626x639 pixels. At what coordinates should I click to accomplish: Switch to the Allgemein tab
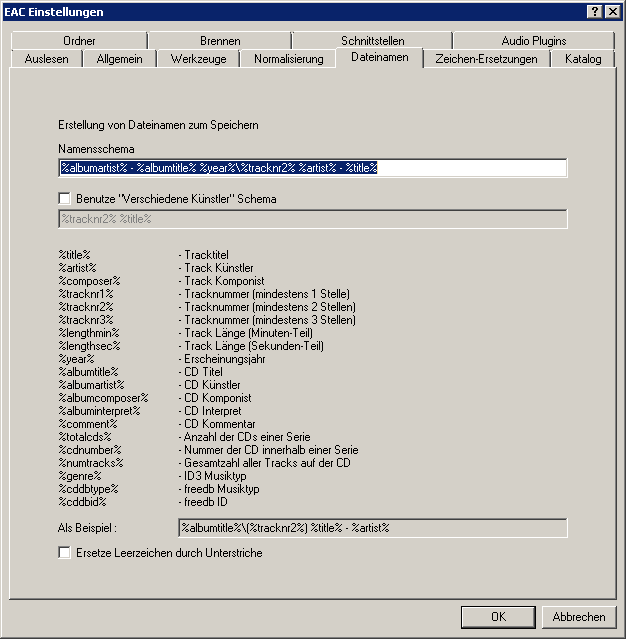[119, 59]
